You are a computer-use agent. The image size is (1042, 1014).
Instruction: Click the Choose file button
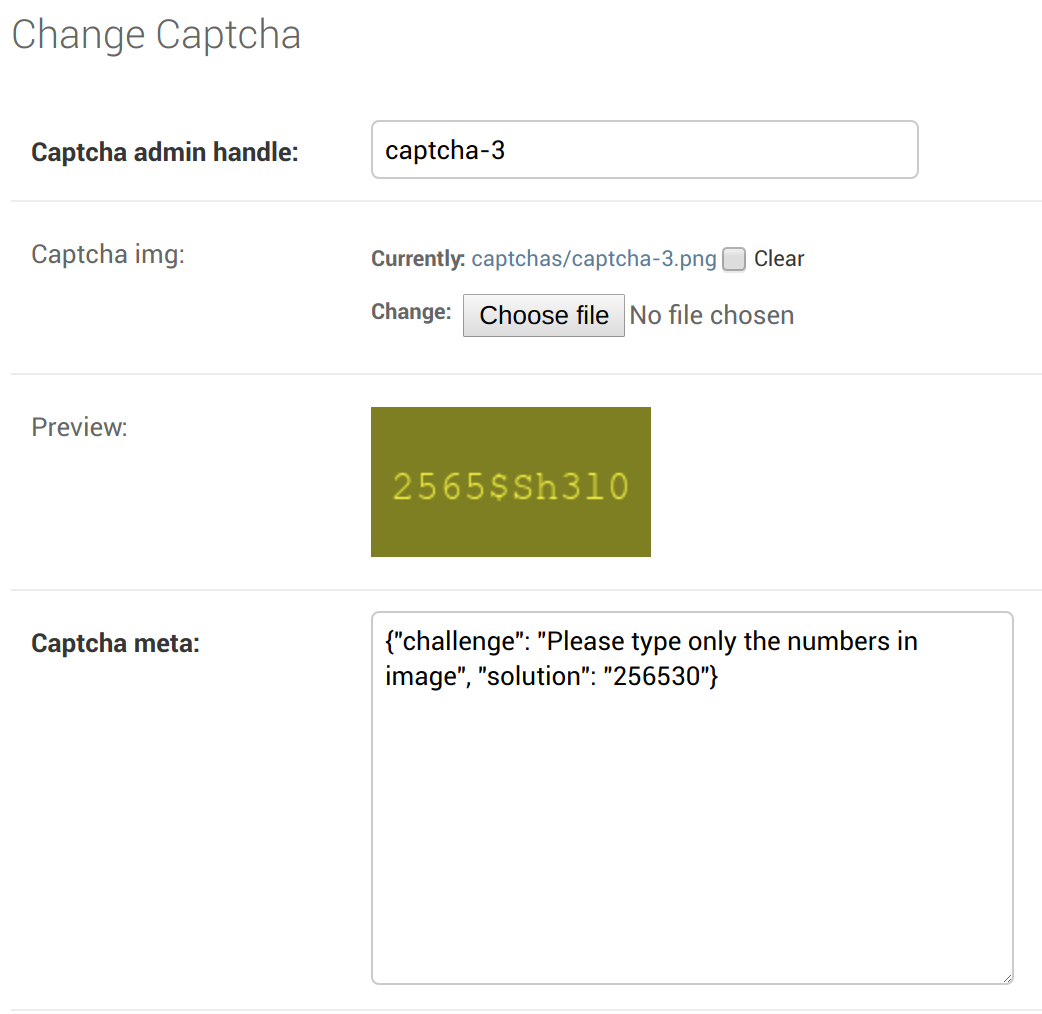543,315
